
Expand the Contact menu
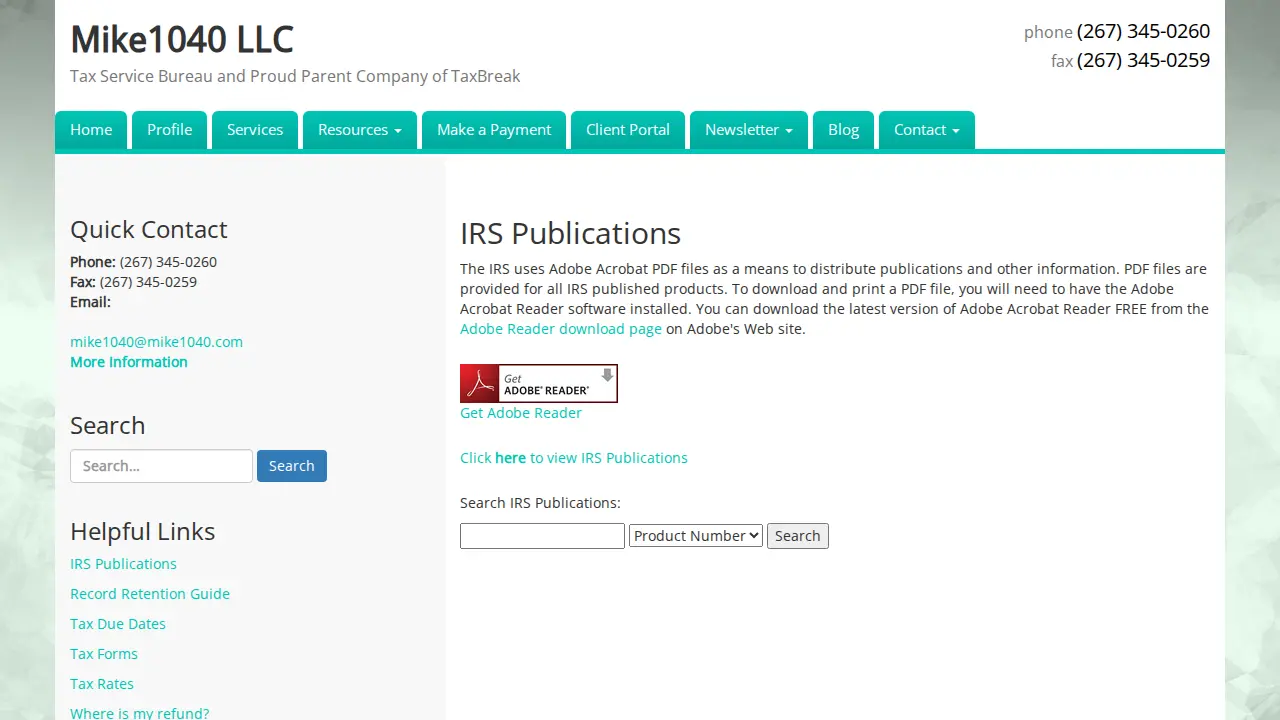click(x=927, y=130)
